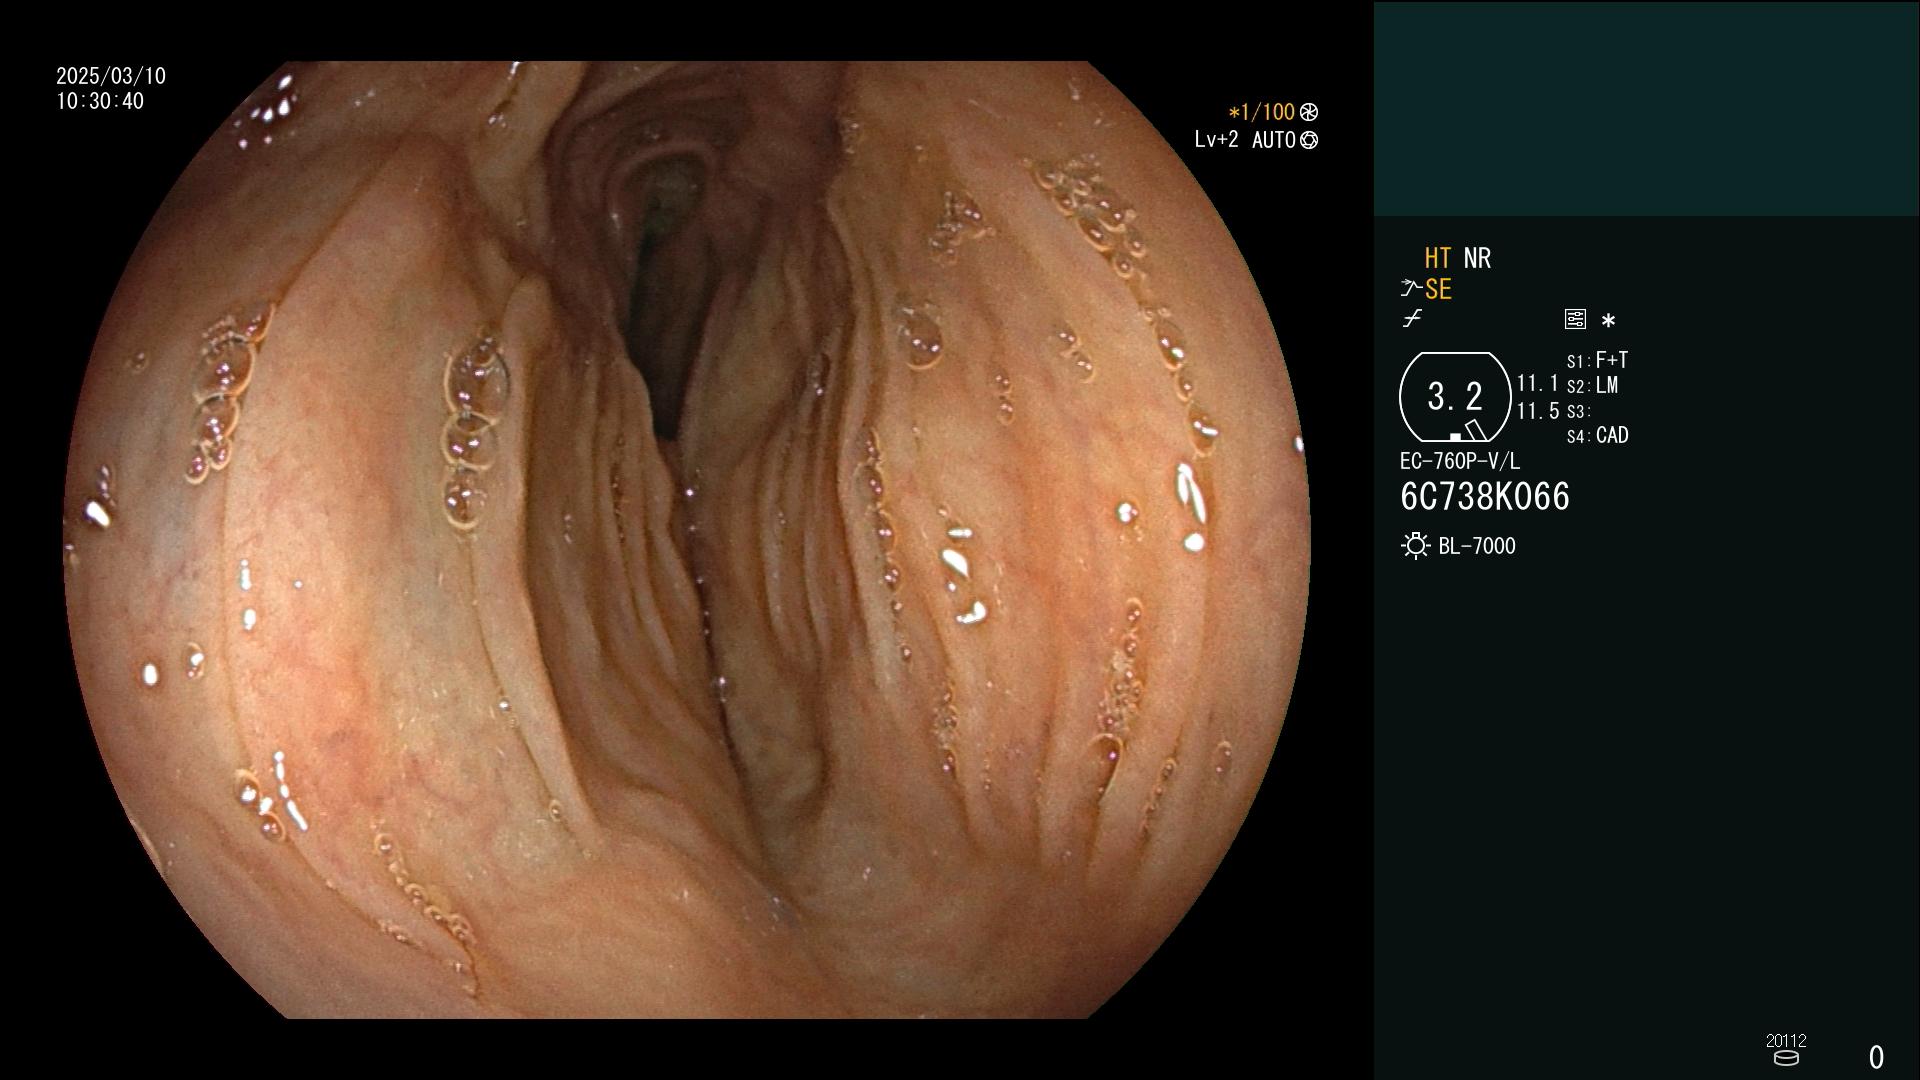
Task: Click the storage disk icon under 20112
Action: coord(1786,1058)
